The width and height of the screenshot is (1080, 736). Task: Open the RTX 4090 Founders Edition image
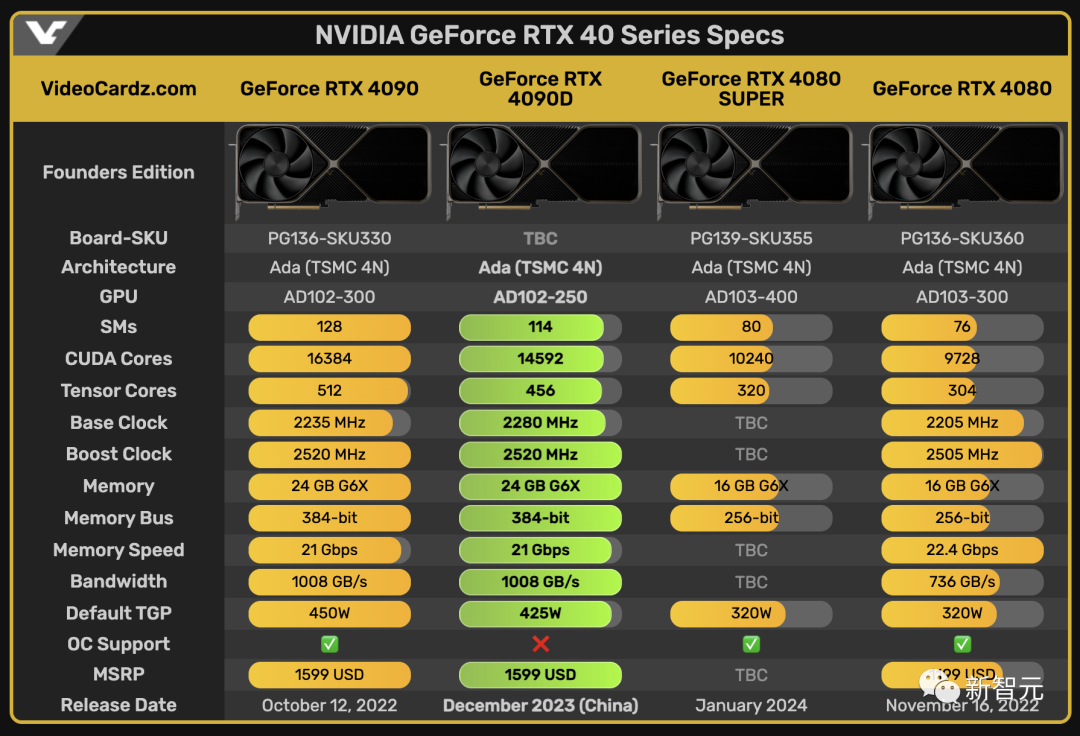[x=329, y=171]
